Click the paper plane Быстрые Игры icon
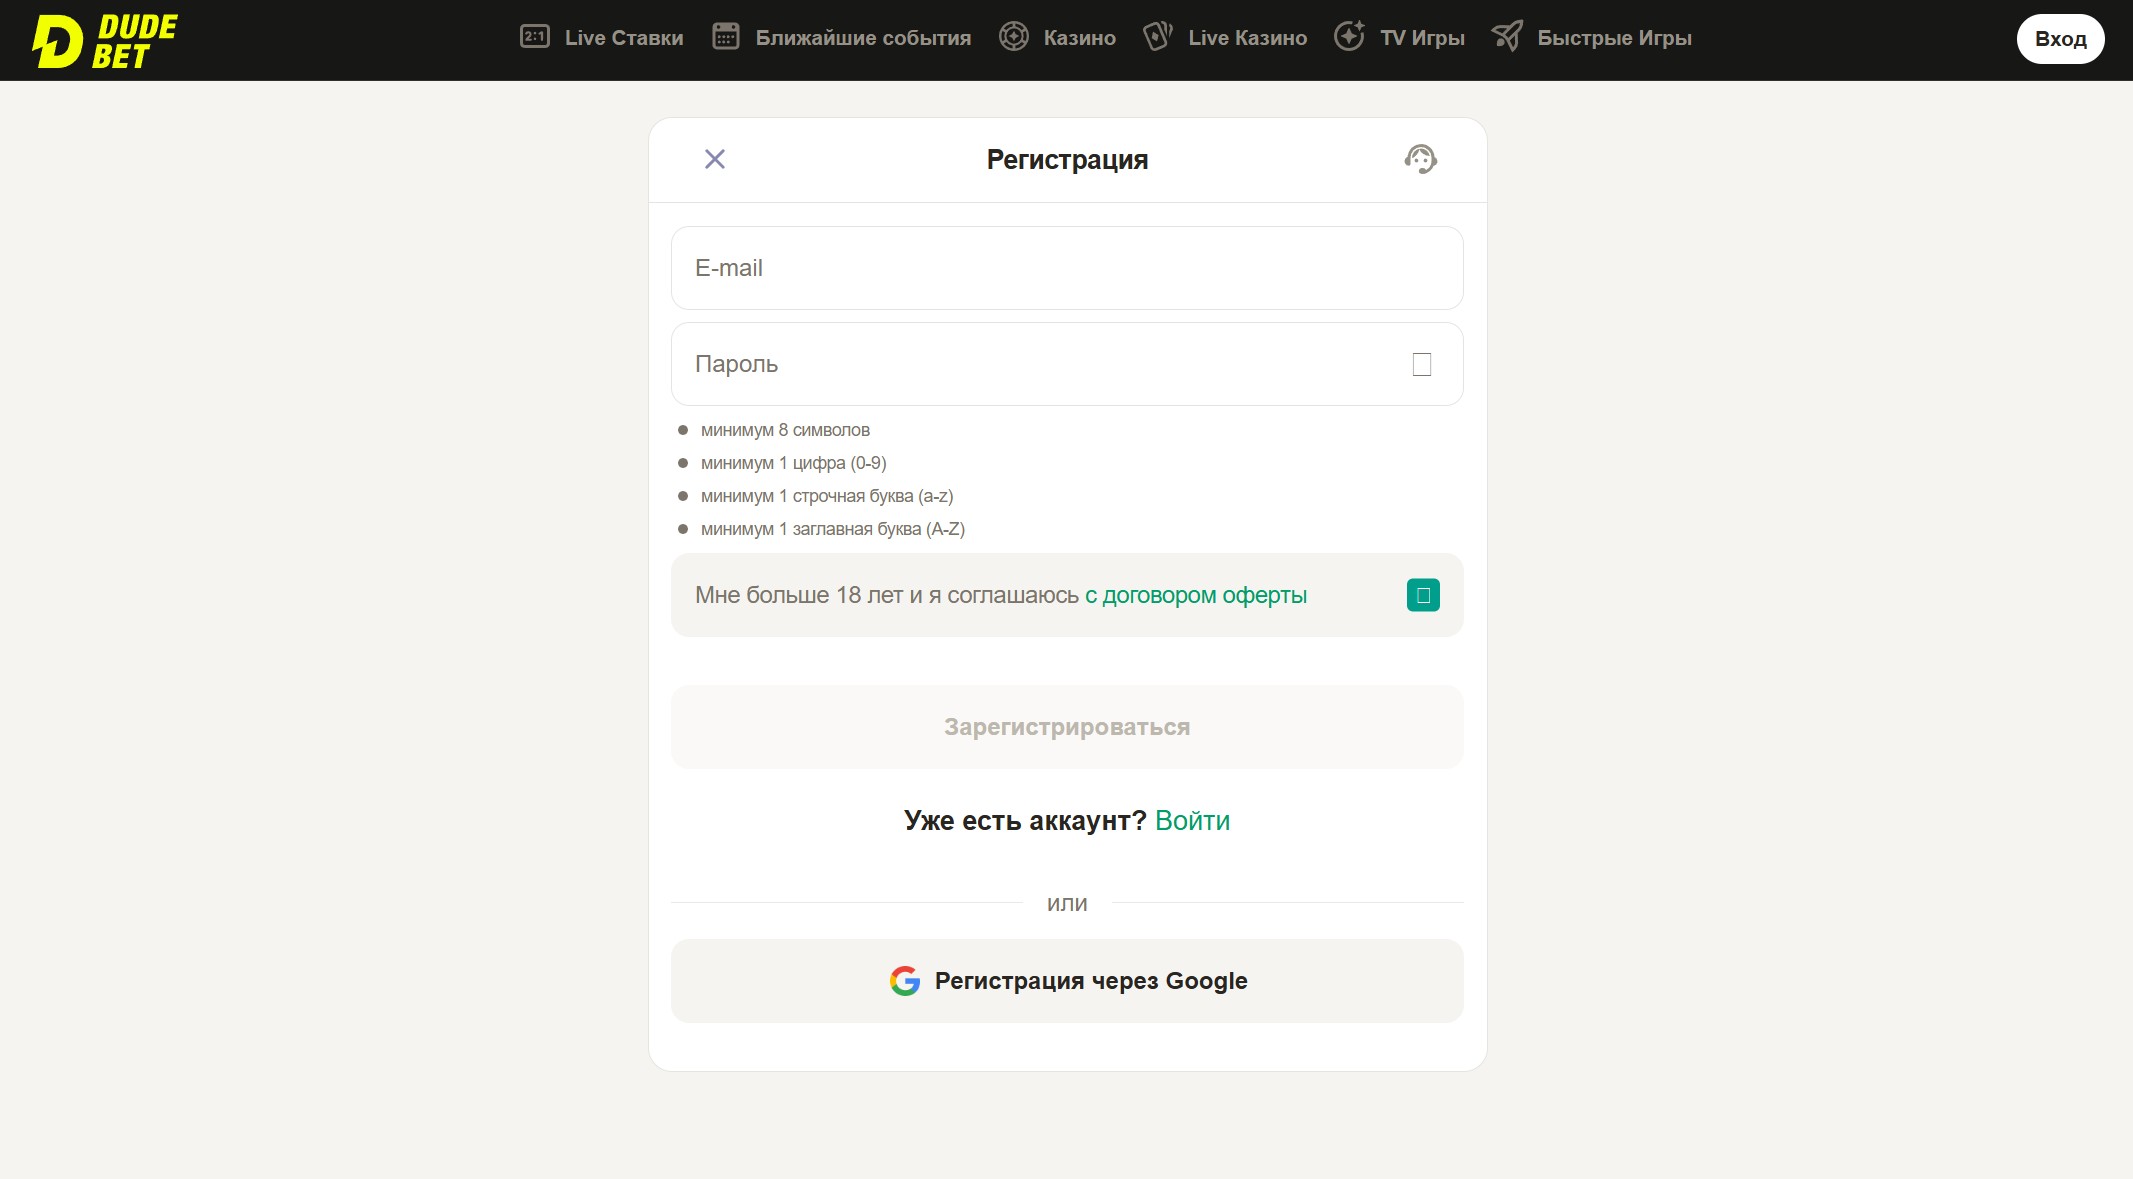 (1507, 37)
